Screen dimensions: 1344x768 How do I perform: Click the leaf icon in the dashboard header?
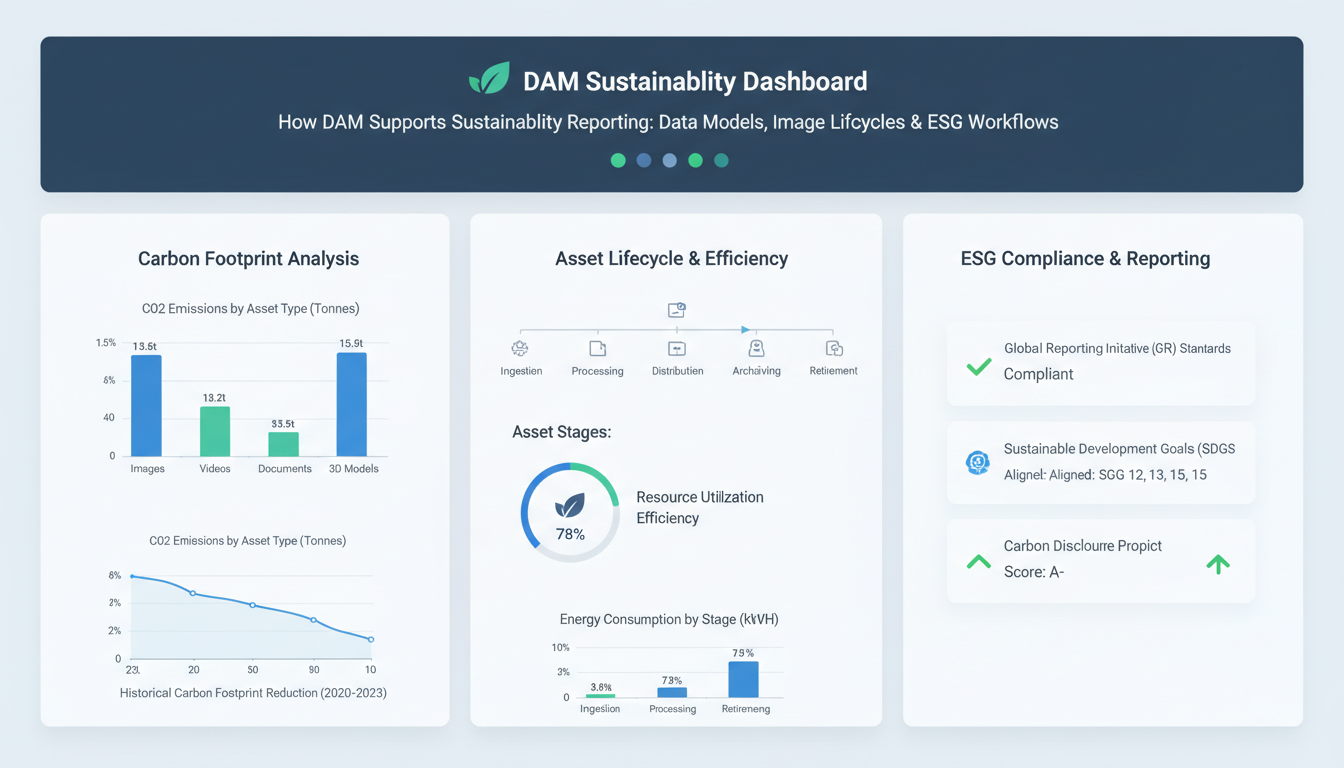[489, 77]
